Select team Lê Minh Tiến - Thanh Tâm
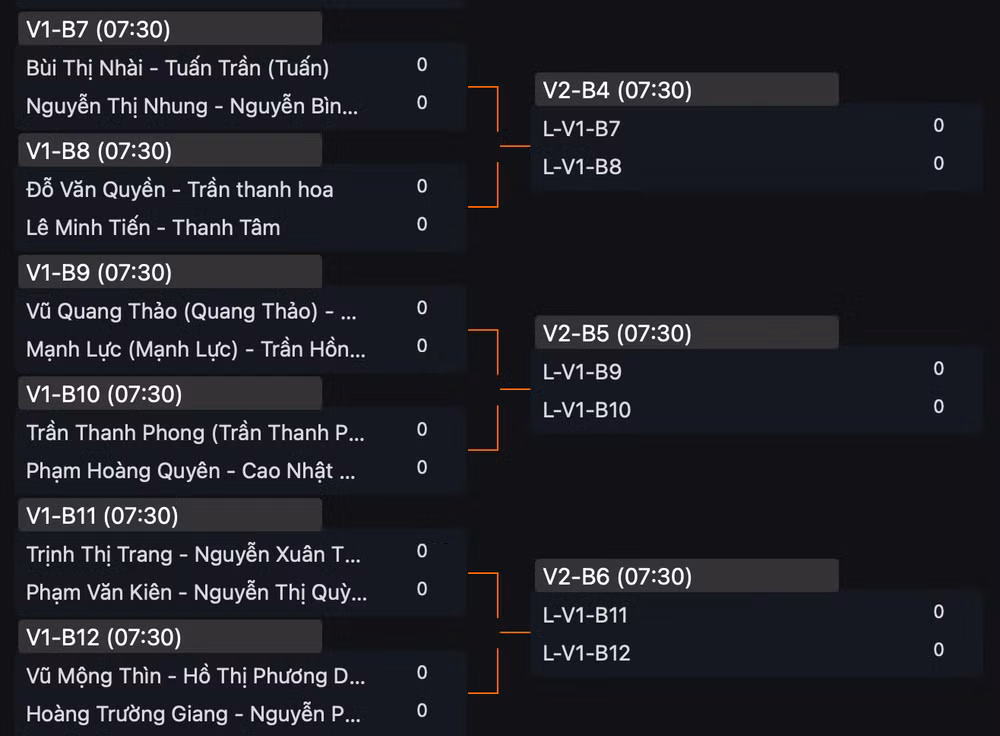1000x736 pixels. pyautogui.click(x=239, y=228)
